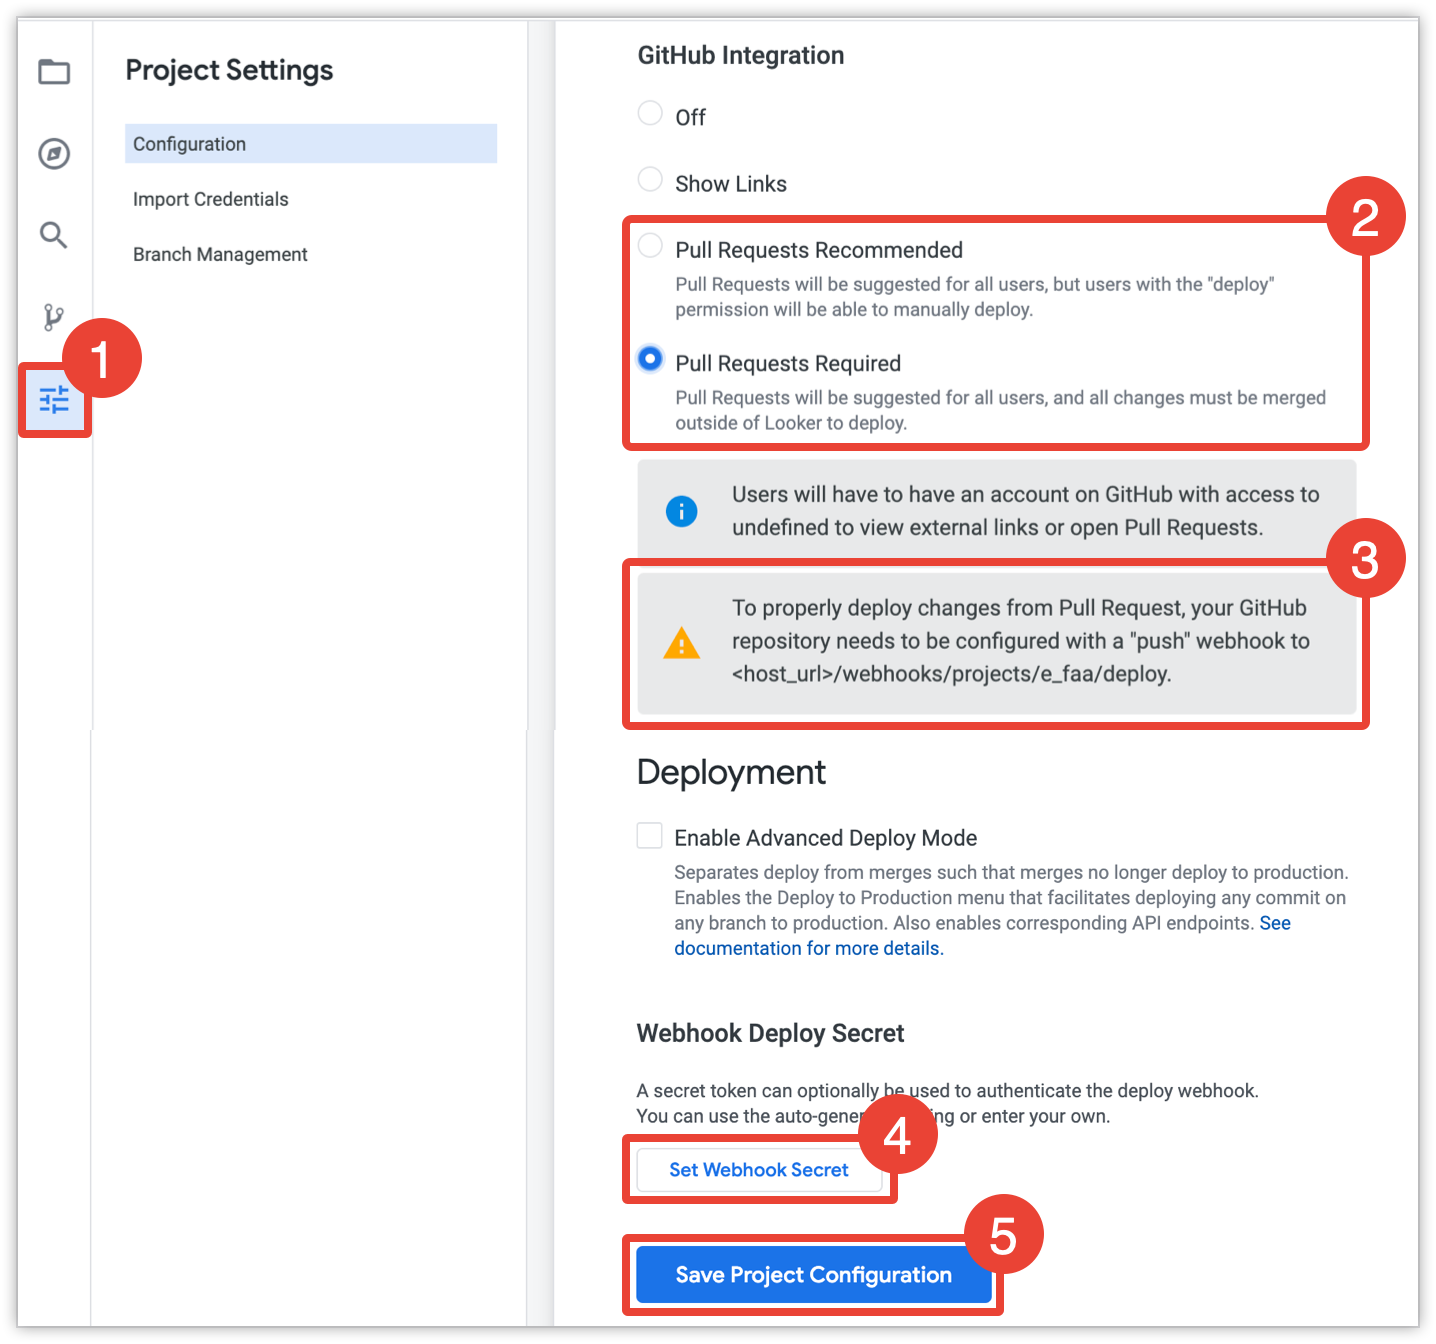Screen dimensions: 1436x1344
Task: Enable the Advanced Deploy Mode checkbox
Action: pyautogui.click(x=650, y=836)
